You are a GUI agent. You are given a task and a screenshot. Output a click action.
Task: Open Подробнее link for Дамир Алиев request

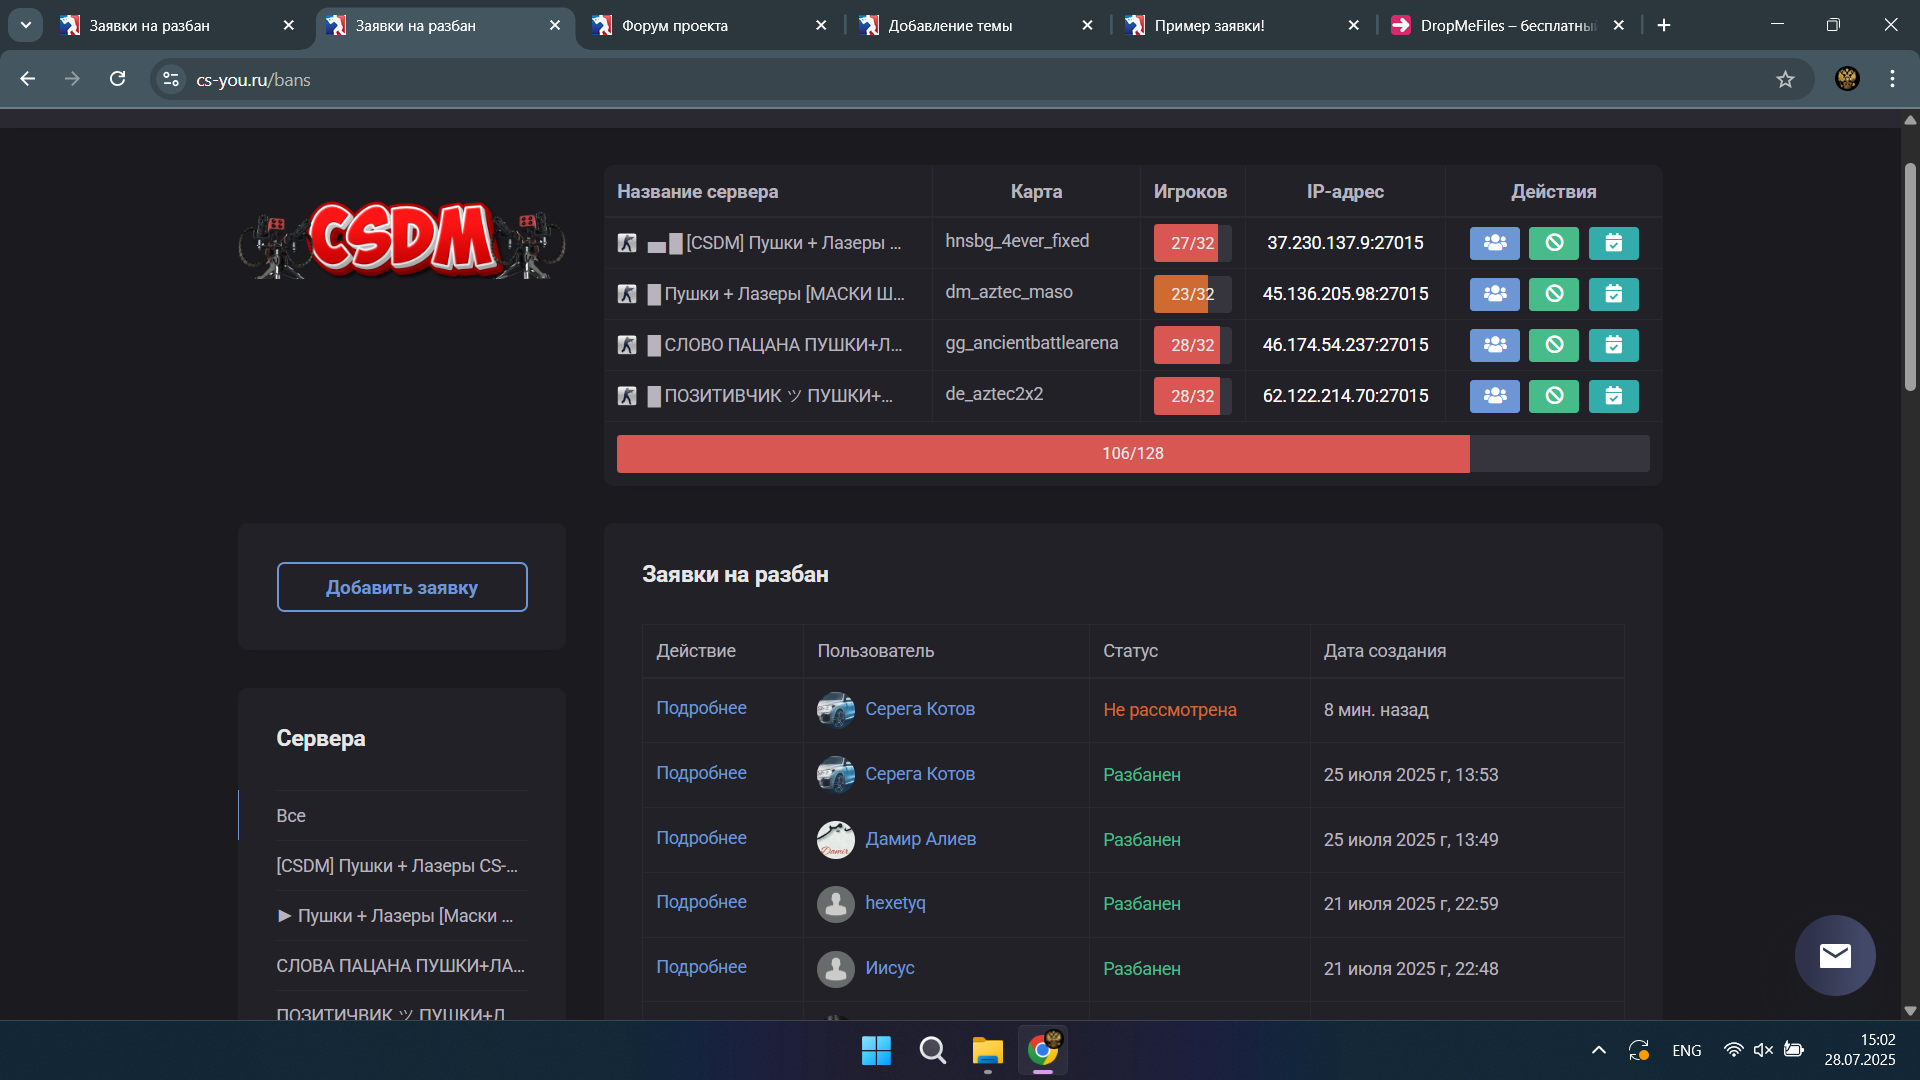tap(701, 838)
